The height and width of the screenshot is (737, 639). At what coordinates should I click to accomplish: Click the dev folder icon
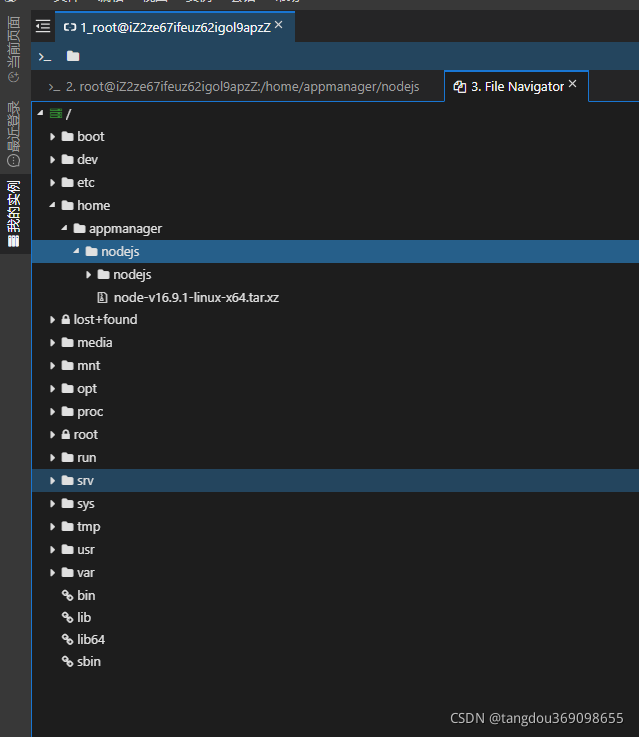(x=68, y=159)
